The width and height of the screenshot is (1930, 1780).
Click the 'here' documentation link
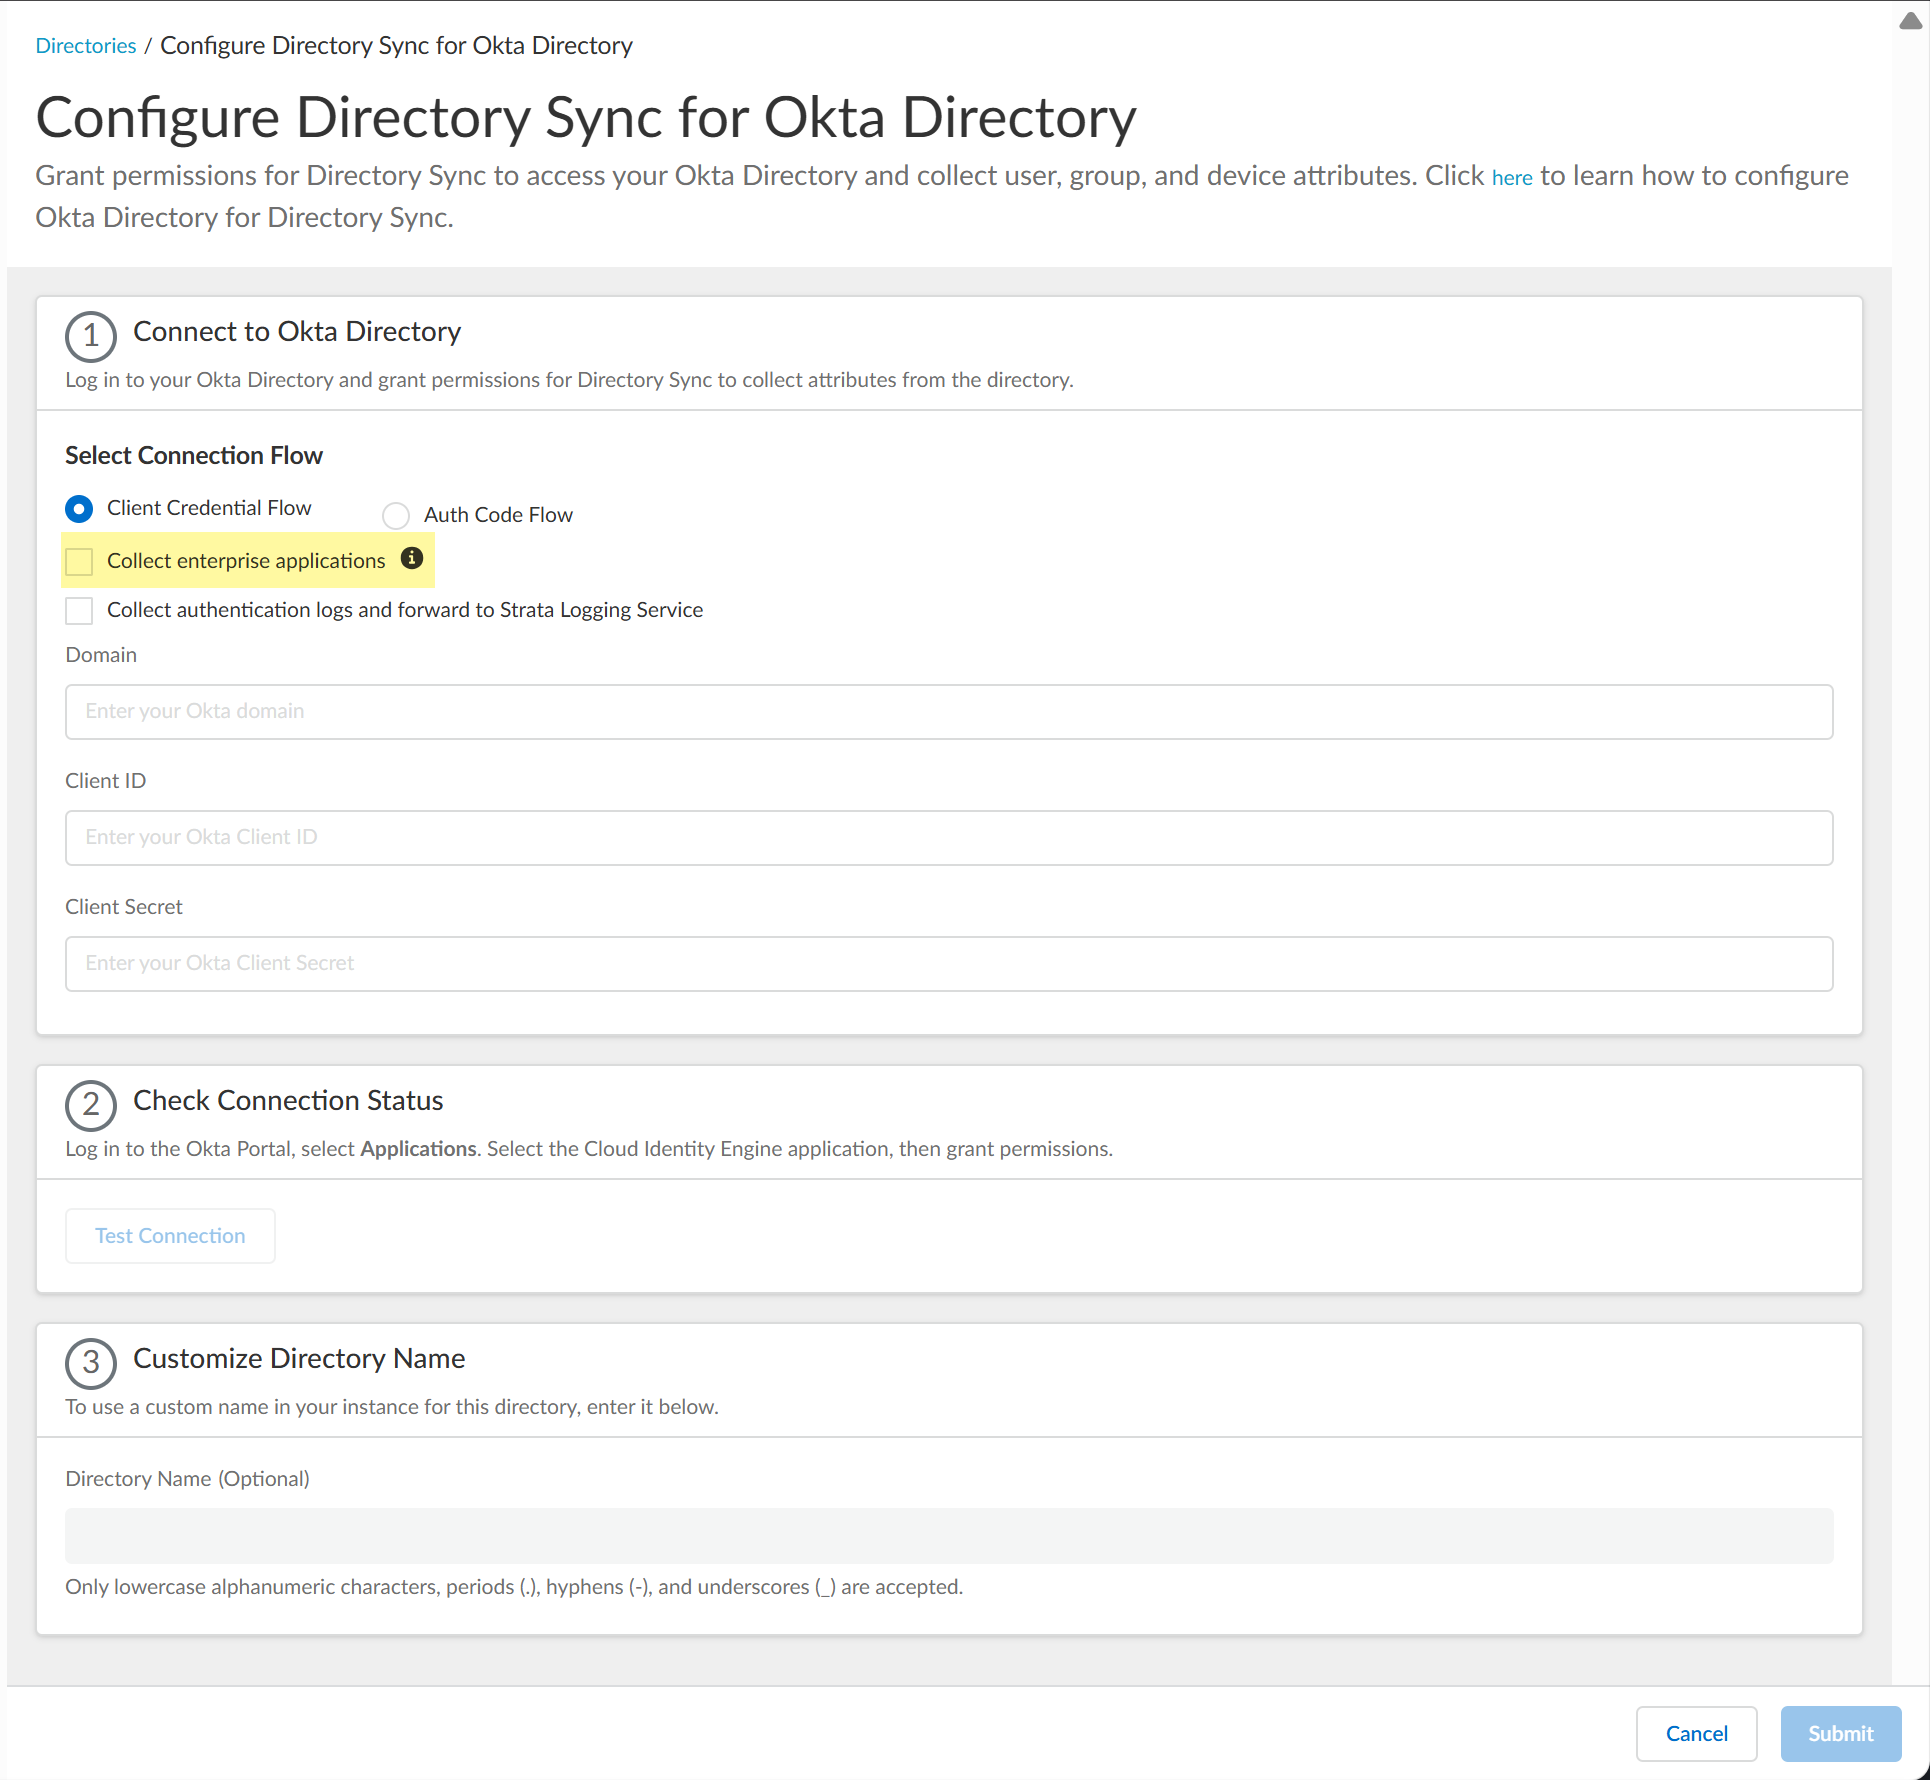(1511, 178)
